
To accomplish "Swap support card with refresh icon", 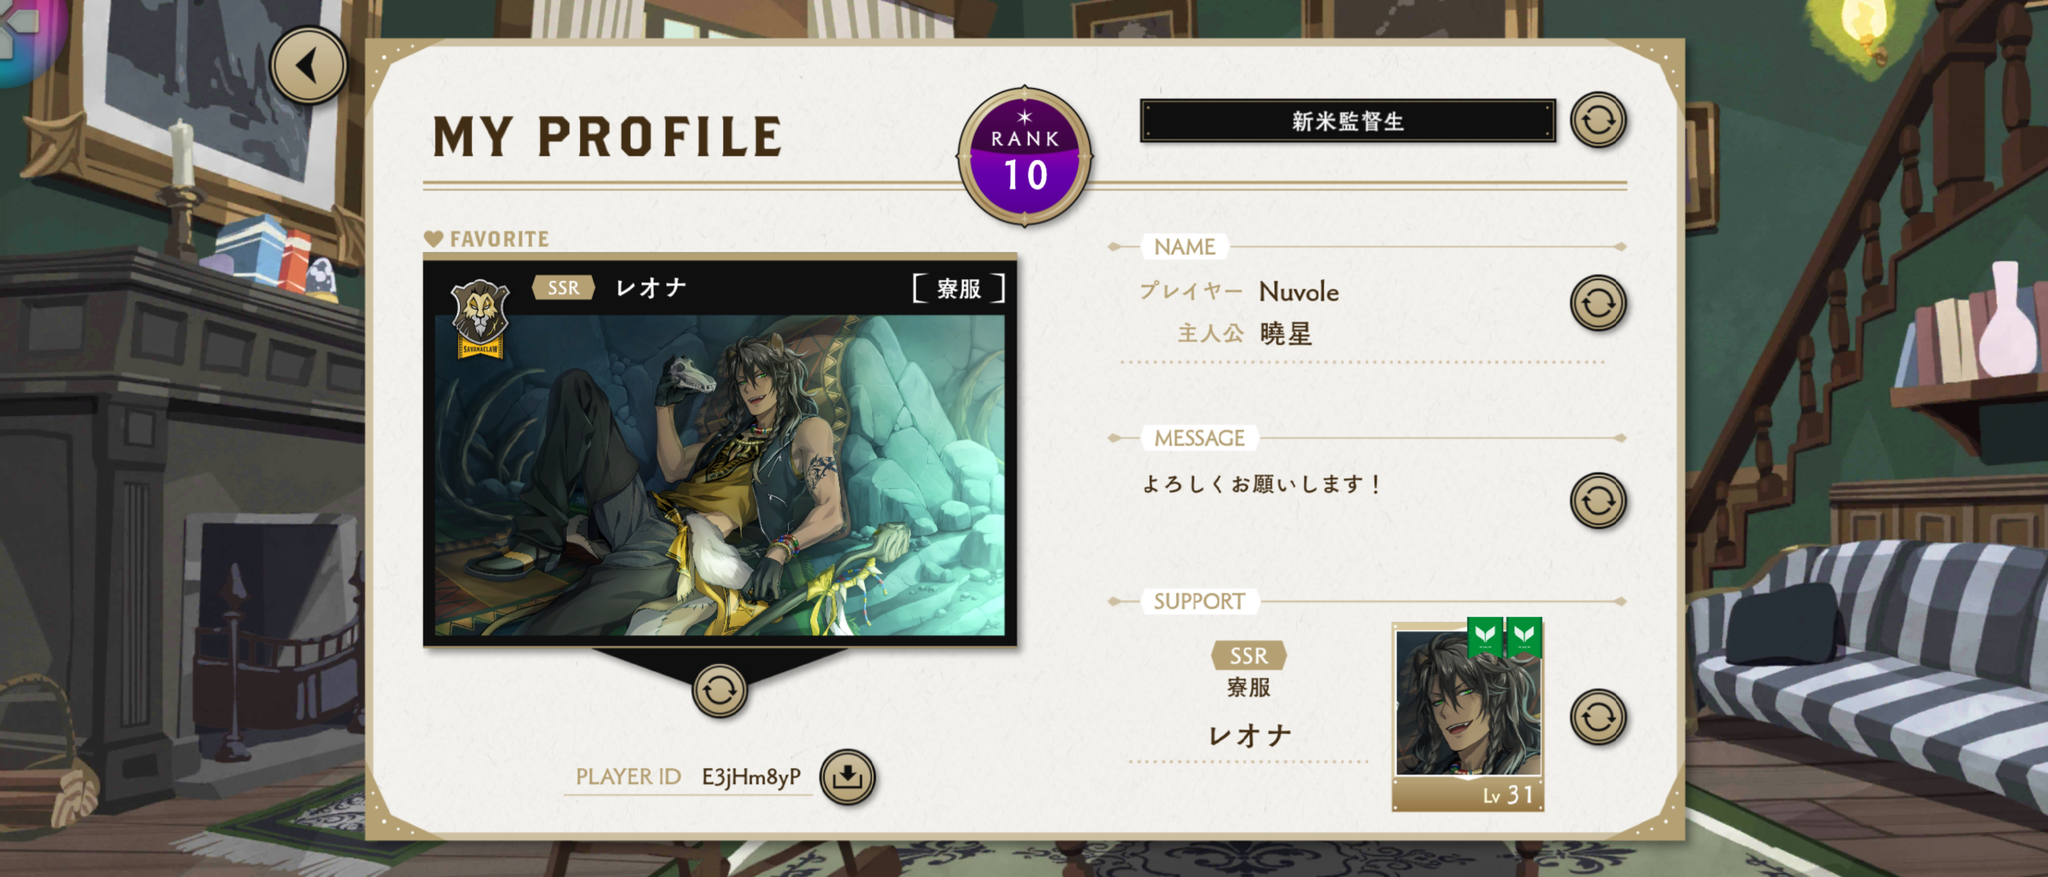I will pyautogui.click(x=1598, y=717).
